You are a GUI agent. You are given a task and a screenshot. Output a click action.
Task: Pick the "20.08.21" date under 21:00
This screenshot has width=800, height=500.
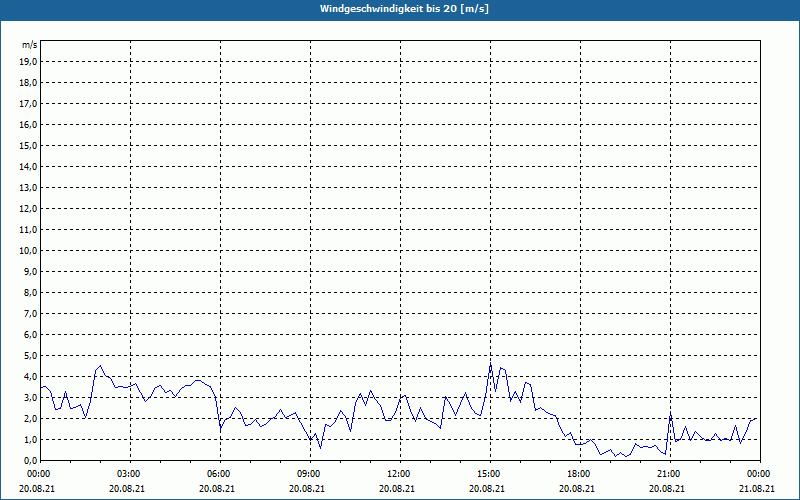667,488
